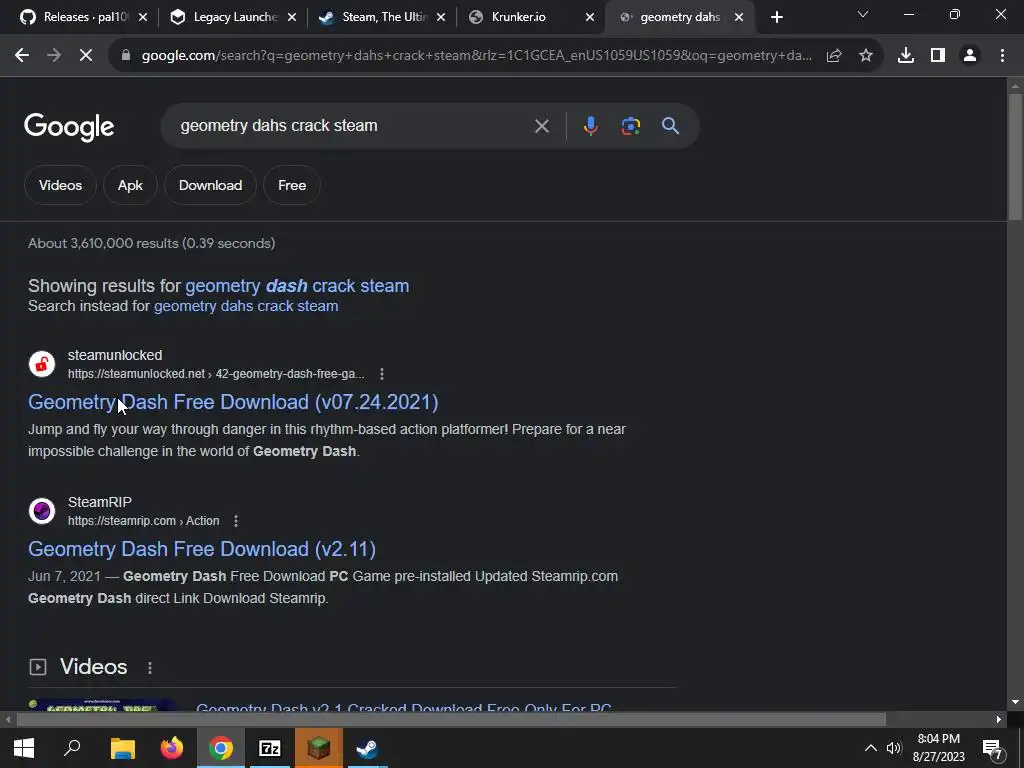Screen dimensions: 1024x768
Task: Open the tab search dropdown arrow
Action: tap(863, 14)
